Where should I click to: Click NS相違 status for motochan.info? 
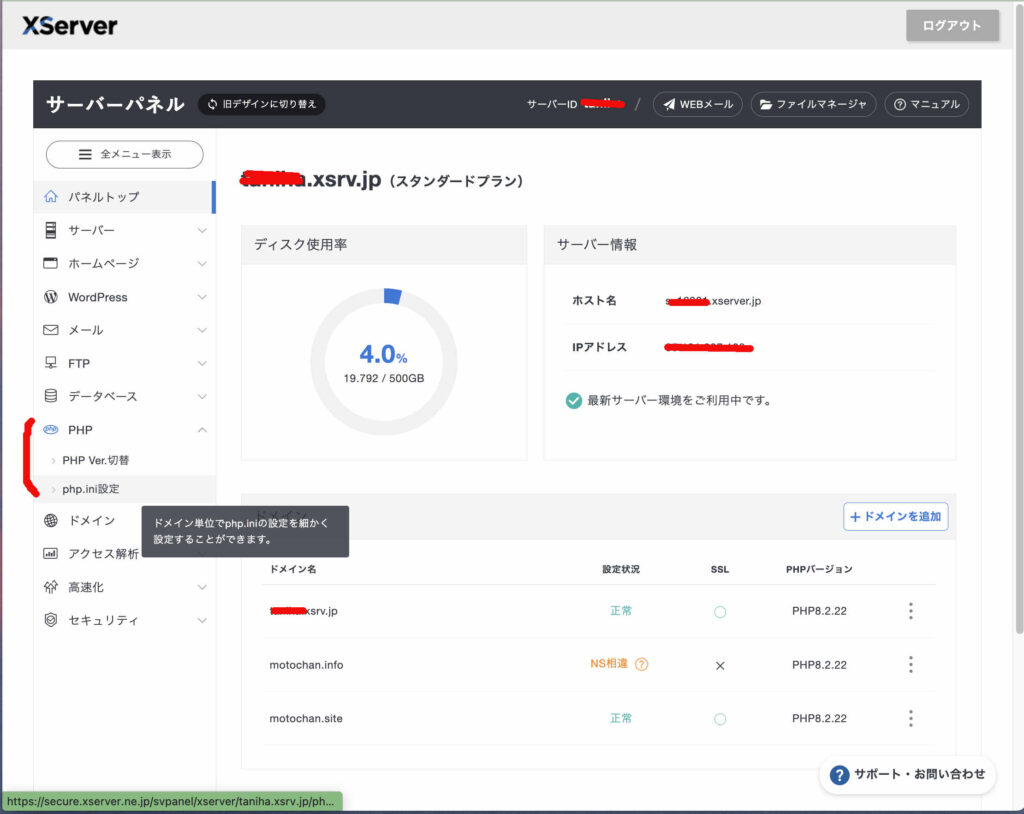(x=609, y=664)
